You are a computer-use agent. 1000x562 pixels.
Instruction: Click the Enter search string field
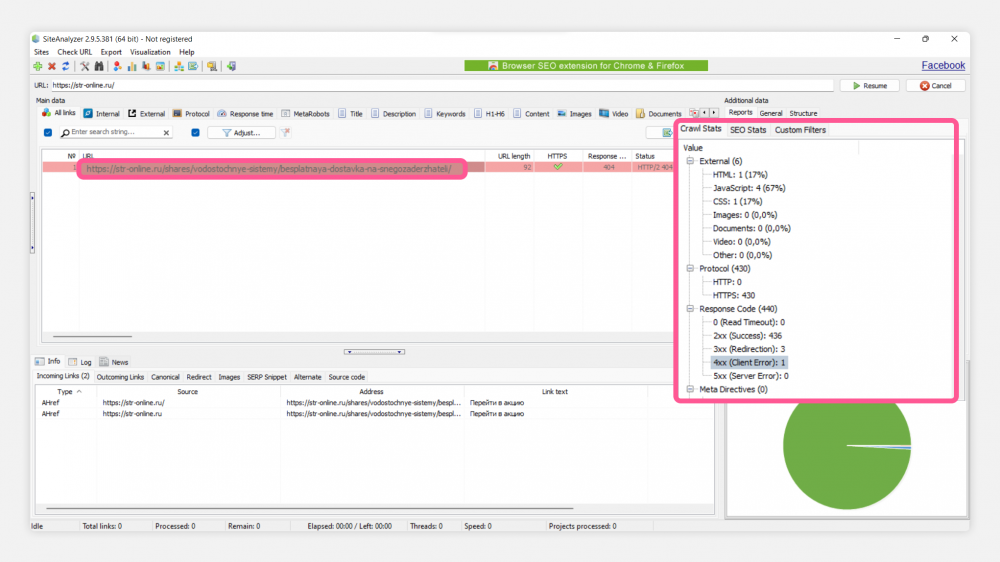click(115, 132)
